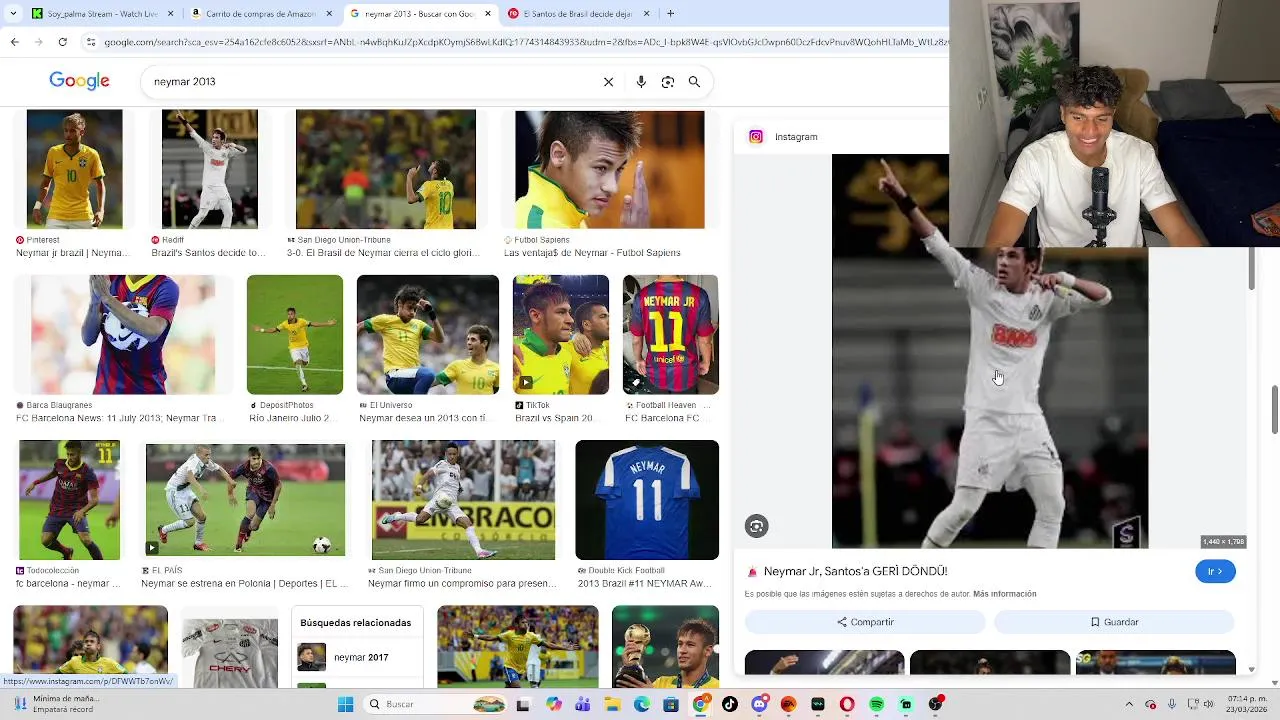Click the preview panel vertical scrollbar
Screen dimensions: 1280x720
(x=1251, y=270)
